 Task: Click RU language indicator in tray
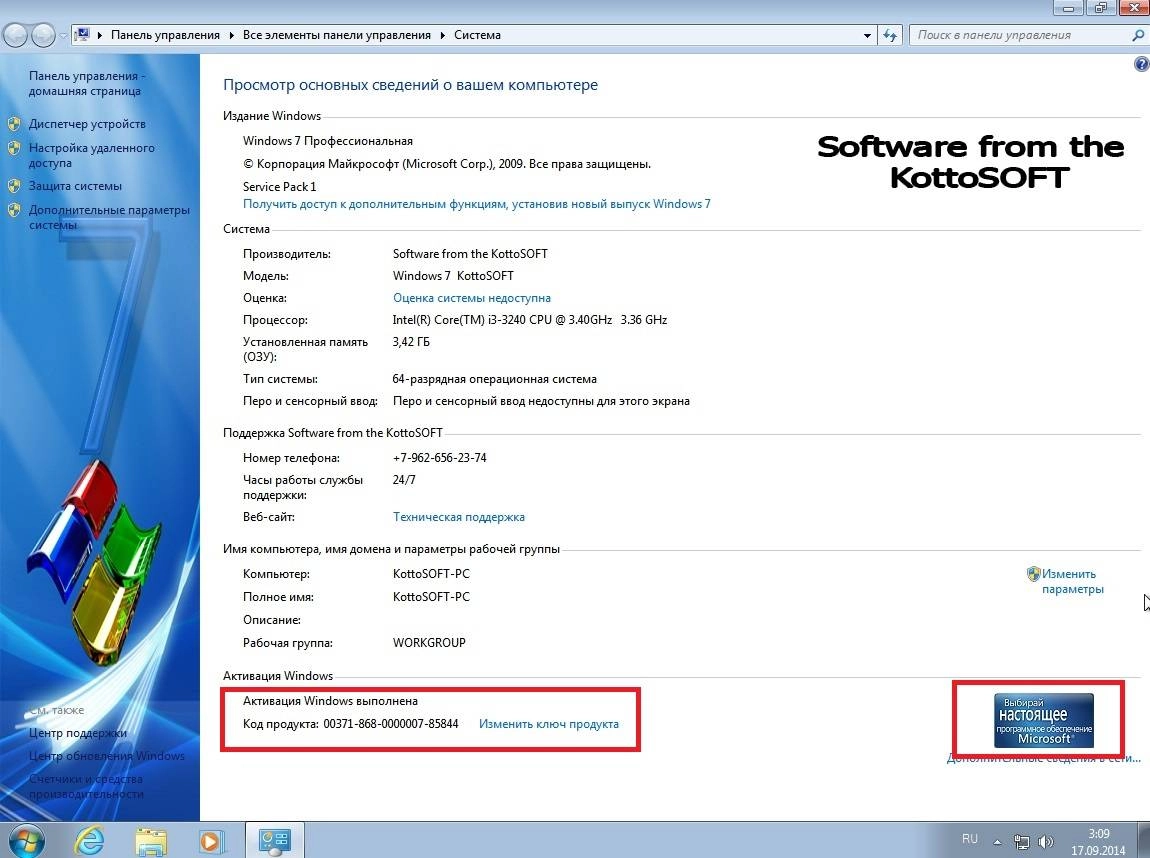(x=970, y=839)
